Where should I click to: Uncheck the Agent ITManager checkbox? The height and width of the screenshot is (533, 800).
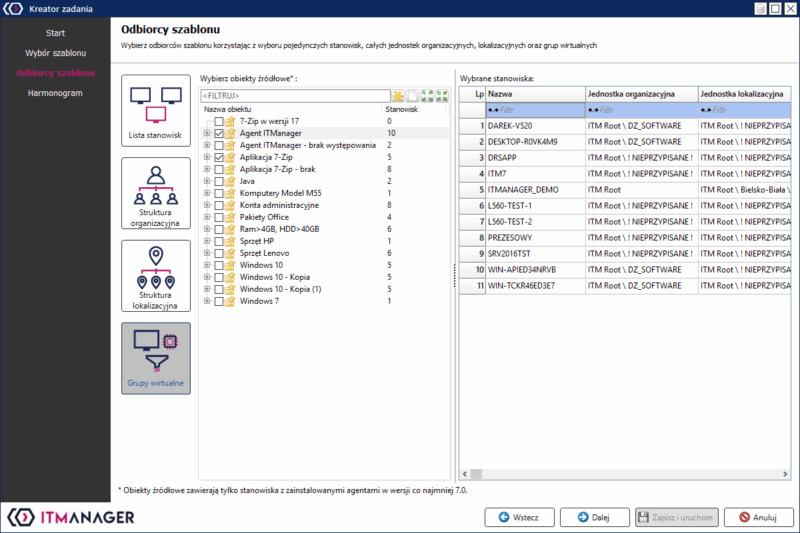click(219, 133)
